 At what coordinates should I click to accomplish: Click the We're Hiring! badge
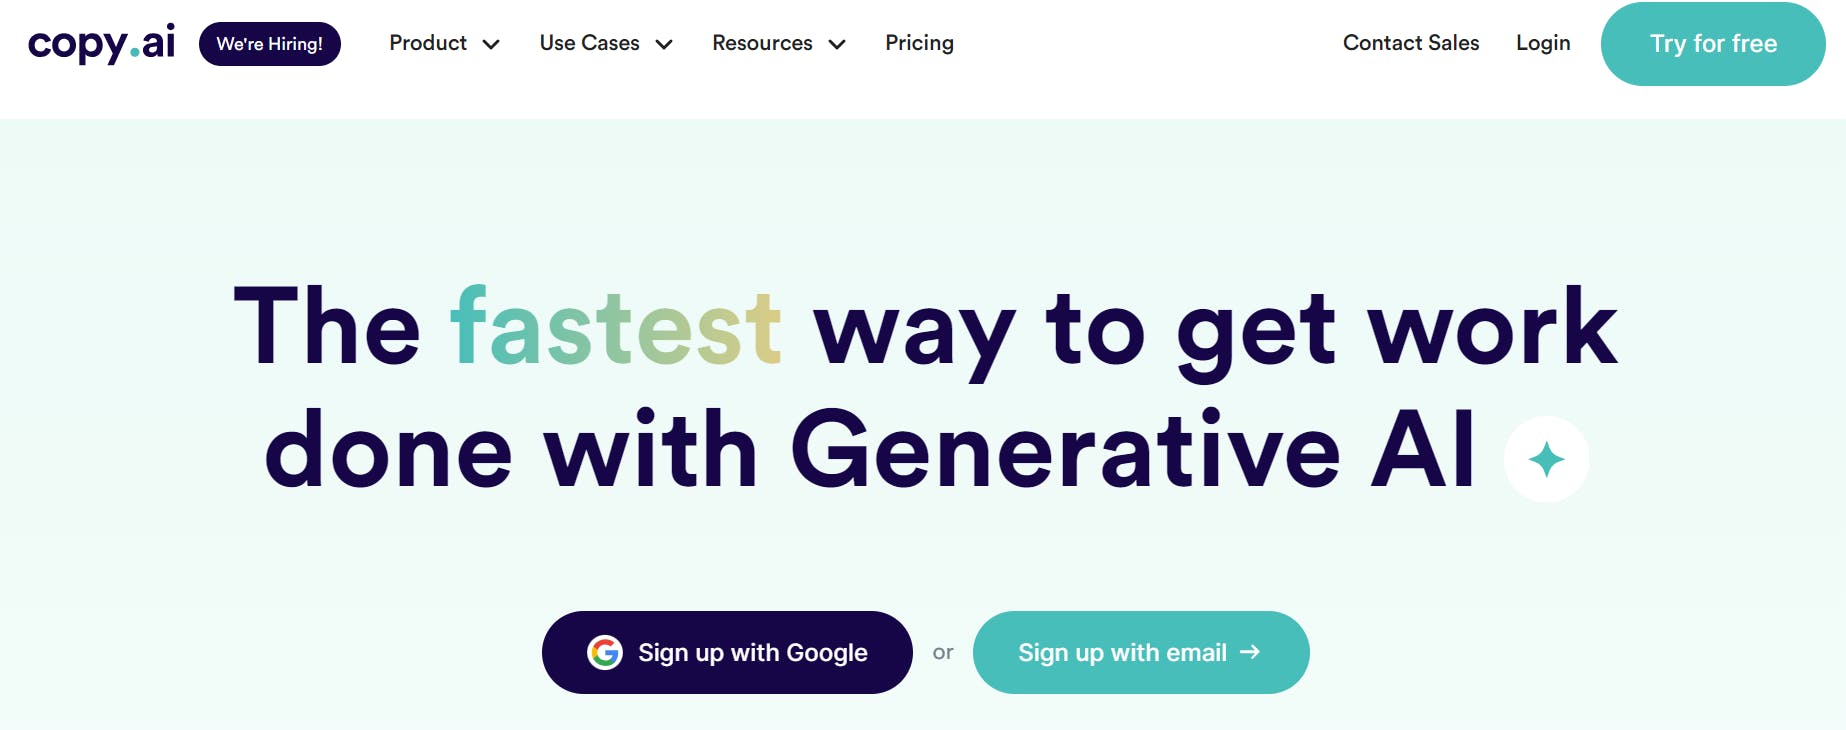(x=270, y=44)
